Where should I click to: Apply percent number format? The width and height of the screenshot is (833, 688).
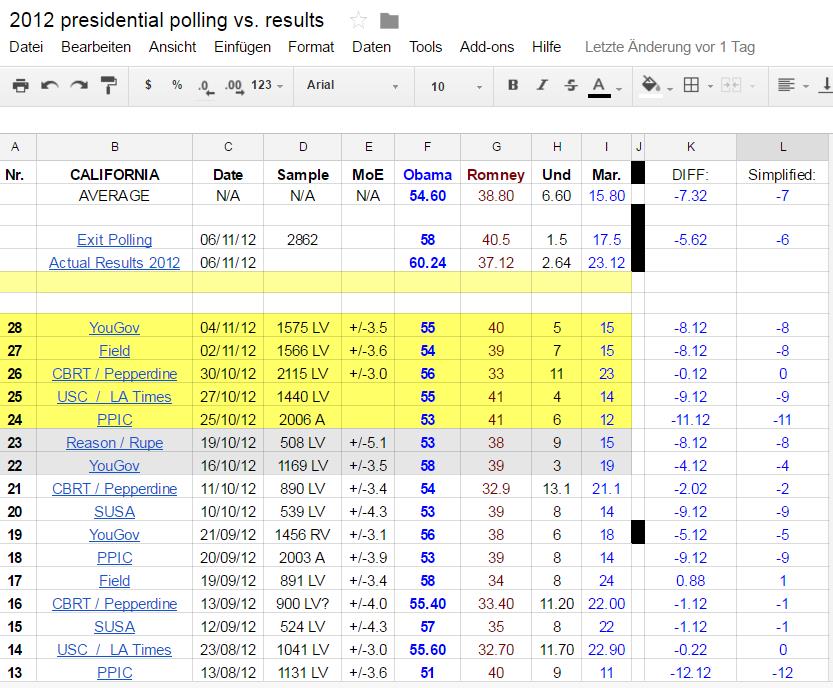coord(177,85)
